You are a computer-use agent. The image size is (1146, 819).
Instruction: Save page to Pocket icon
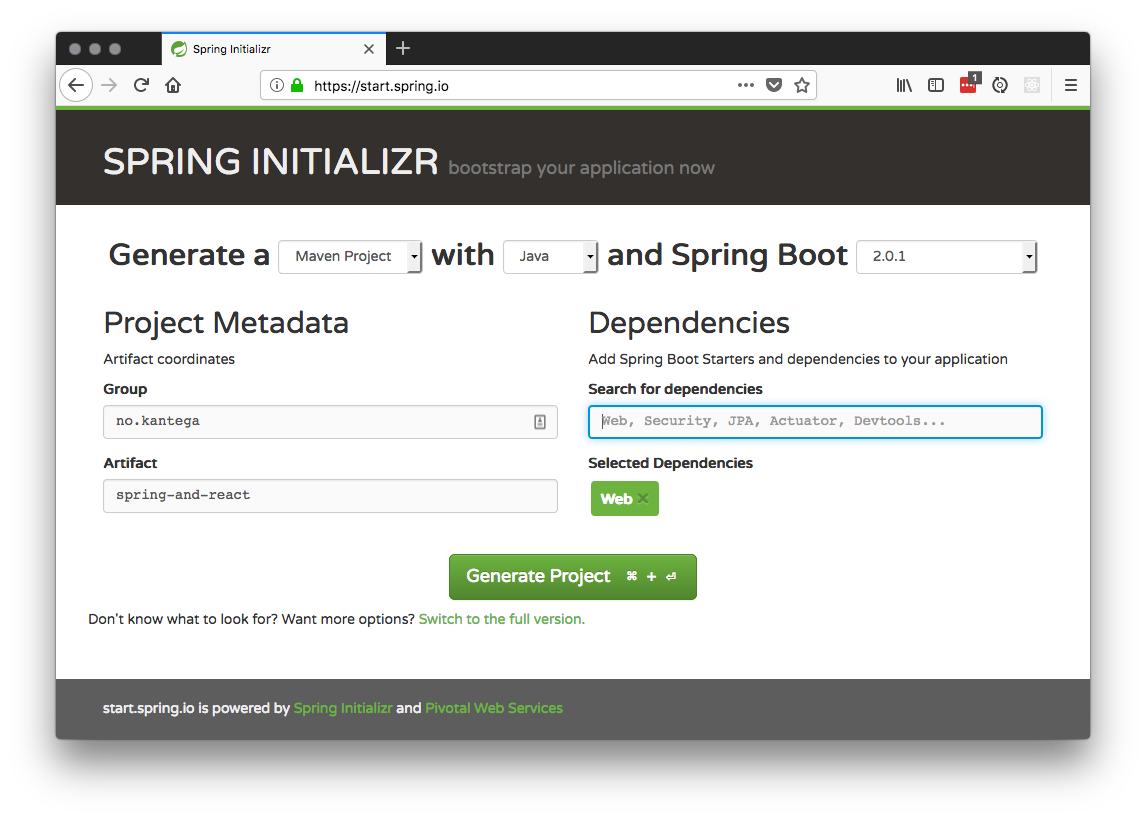point(774,85)
